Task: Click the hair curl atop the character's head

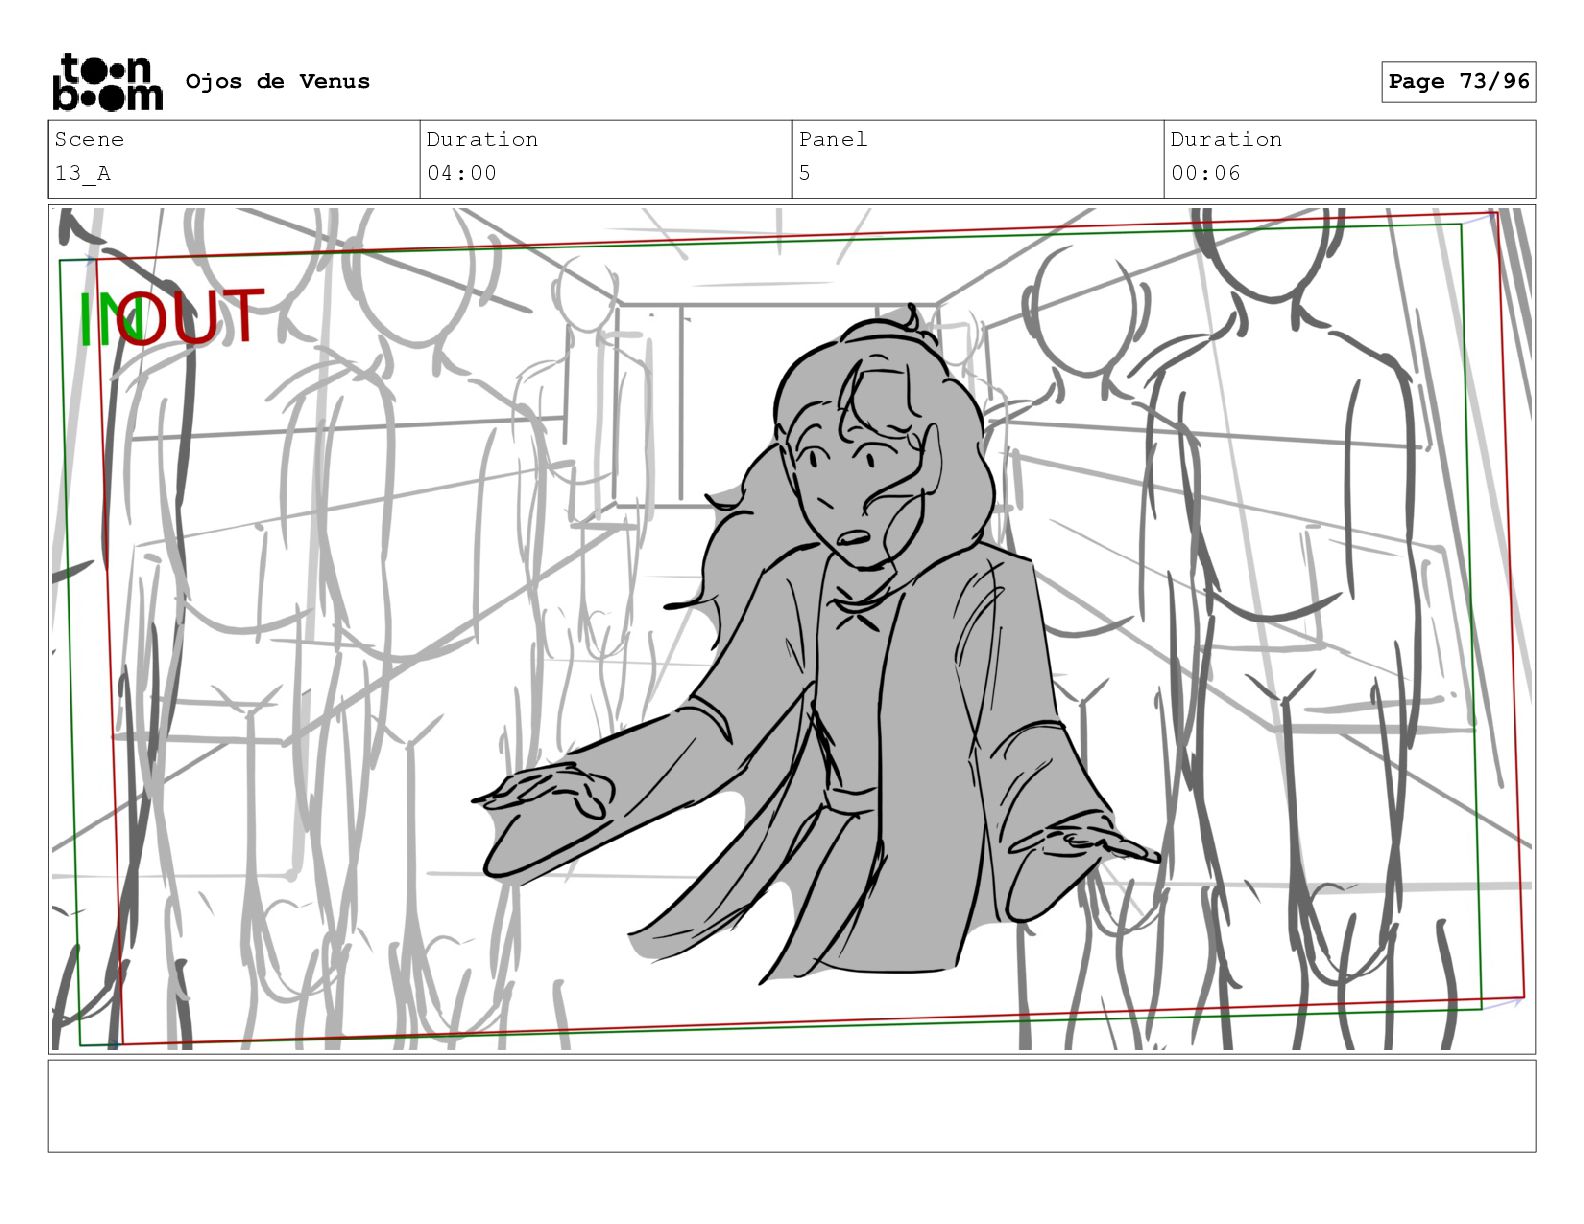Action: (x=912, y=320)
